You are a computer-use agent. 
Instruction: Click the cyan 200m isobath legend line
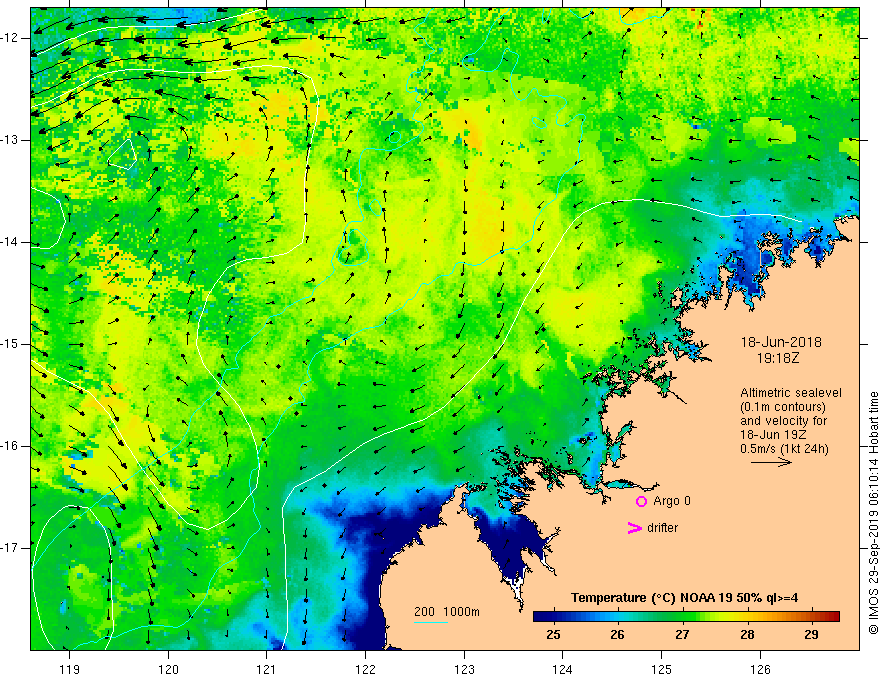tap(430, 622)
